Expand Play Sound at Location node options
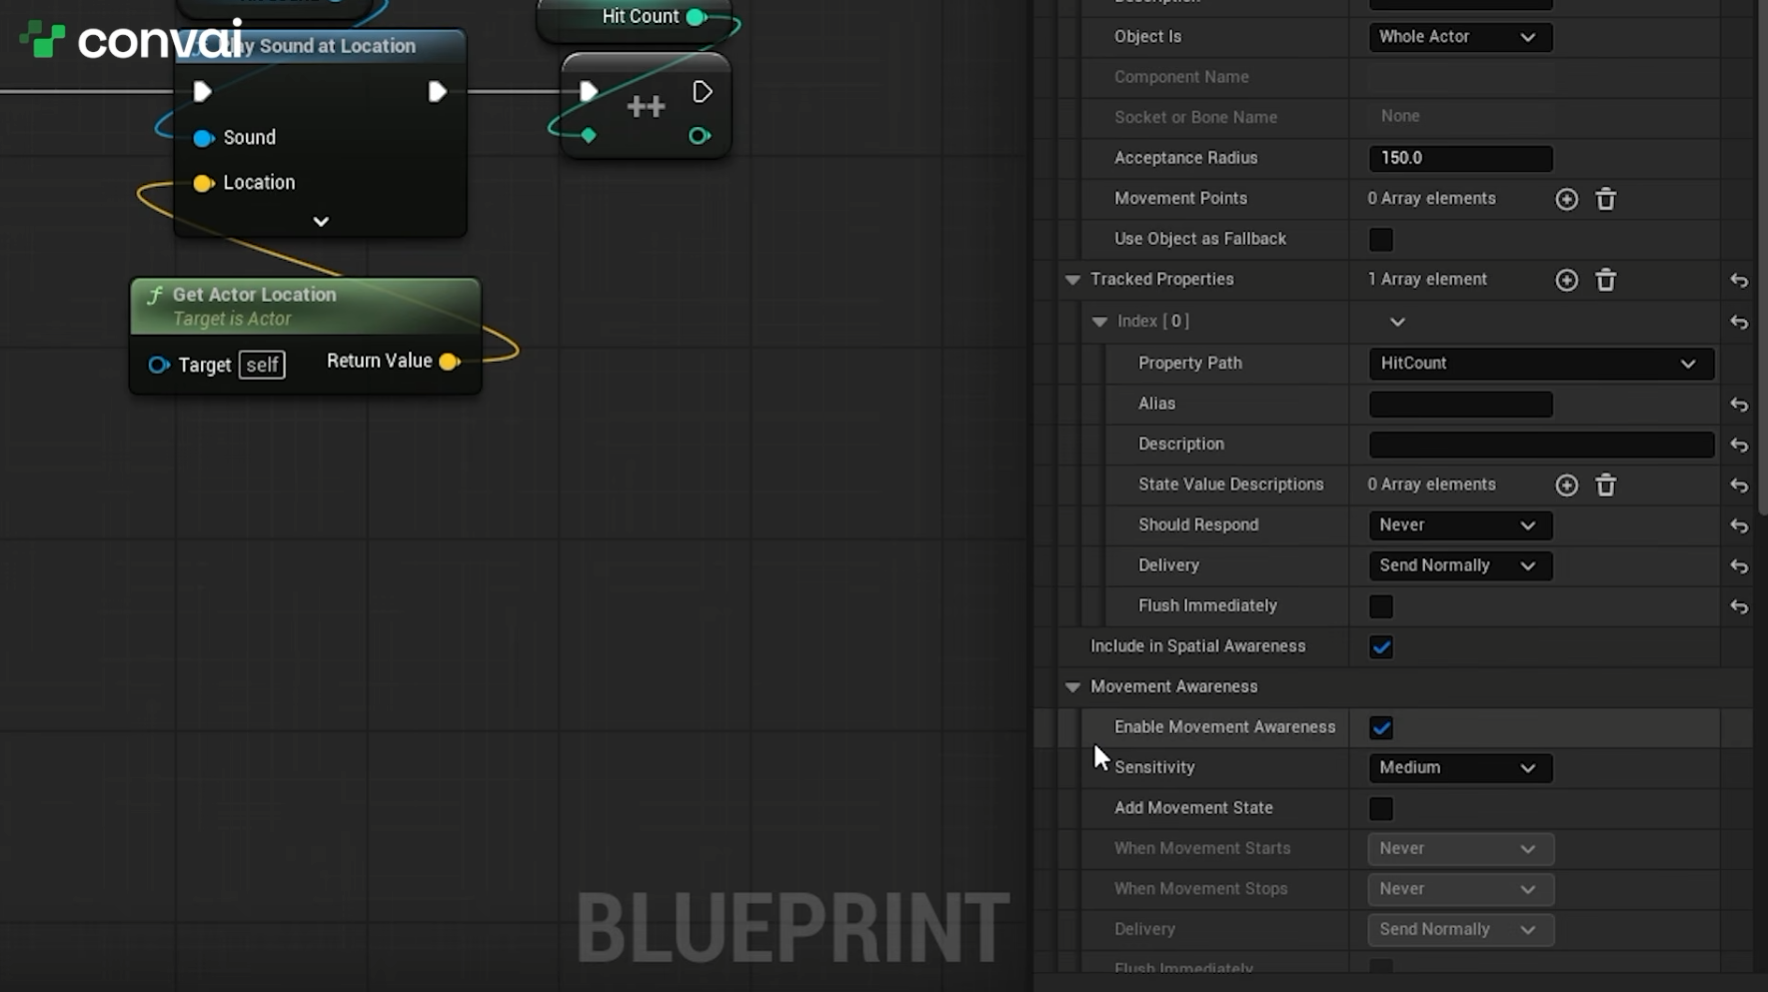The image size is (1768, 992). (x=320, y=222)
